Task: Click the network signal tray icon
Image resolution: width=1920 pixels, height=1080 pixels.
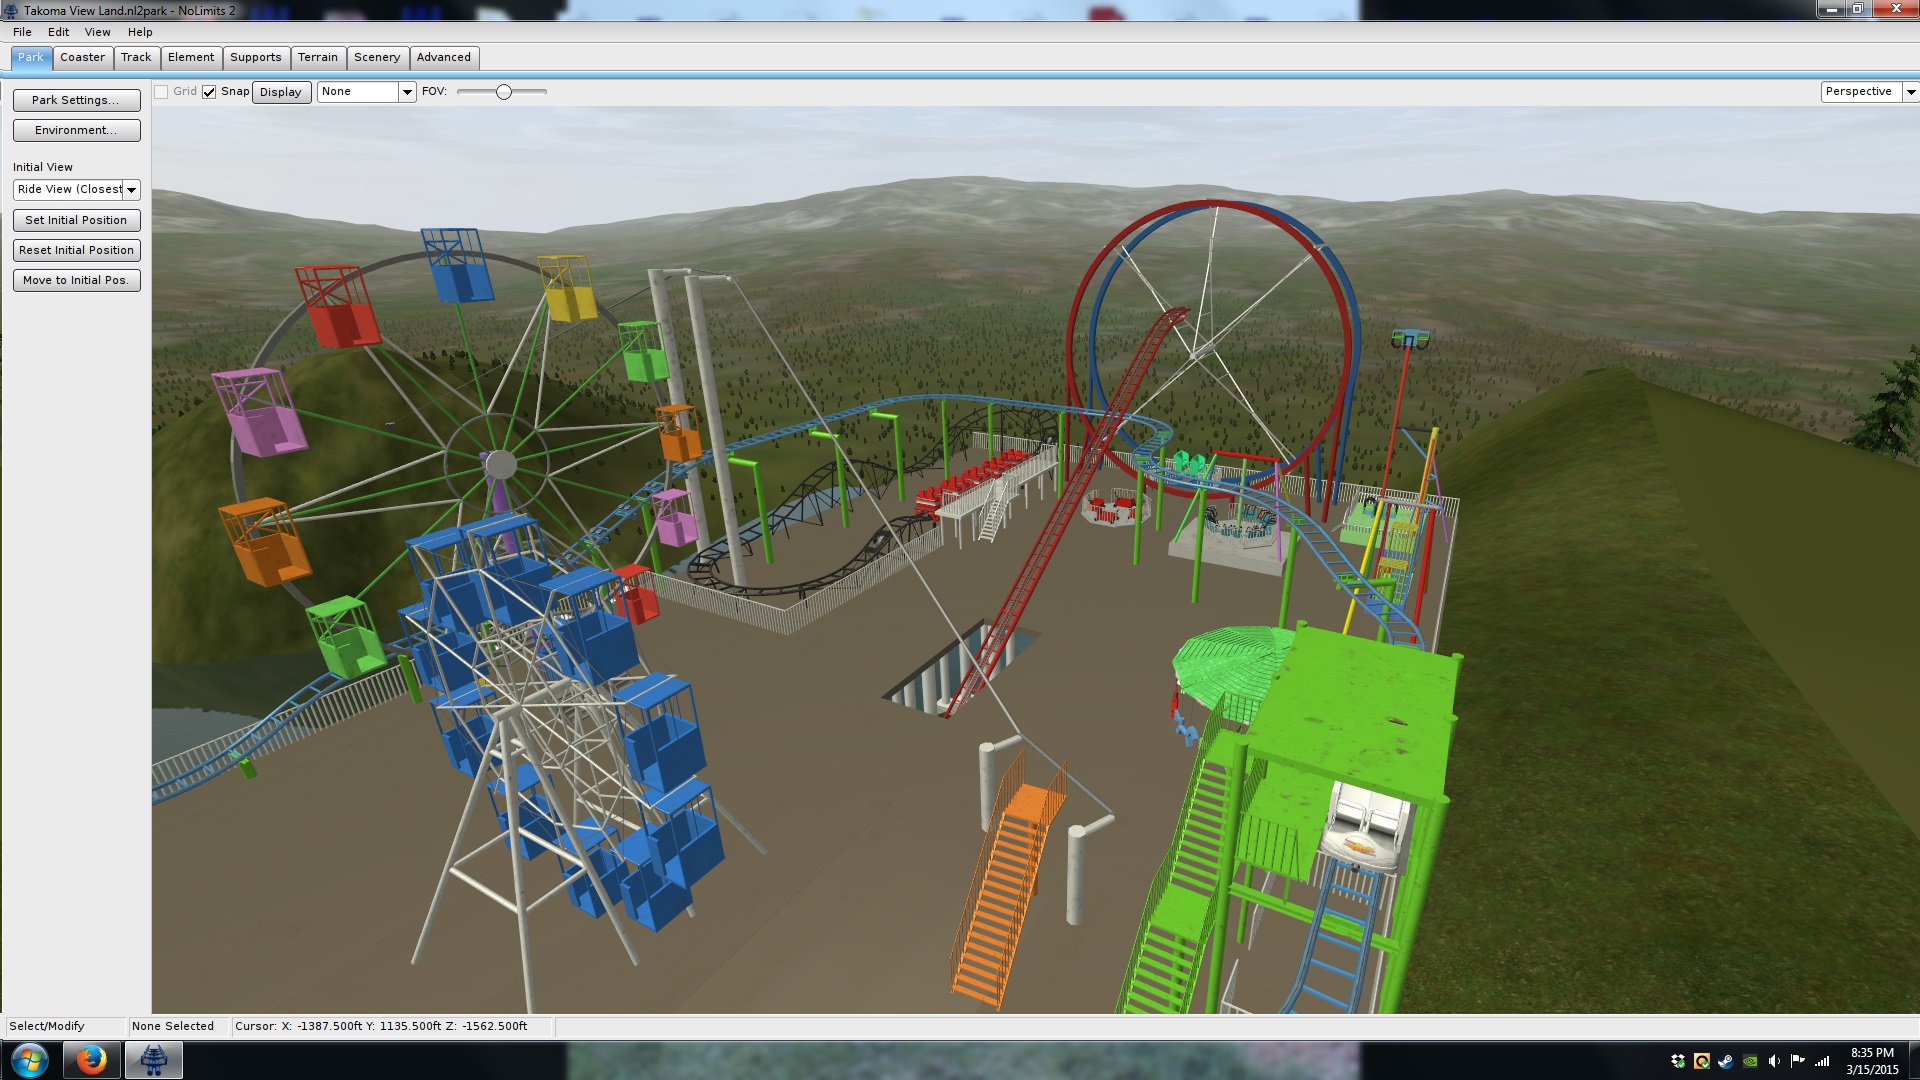Action: tap(1822, 1061)
